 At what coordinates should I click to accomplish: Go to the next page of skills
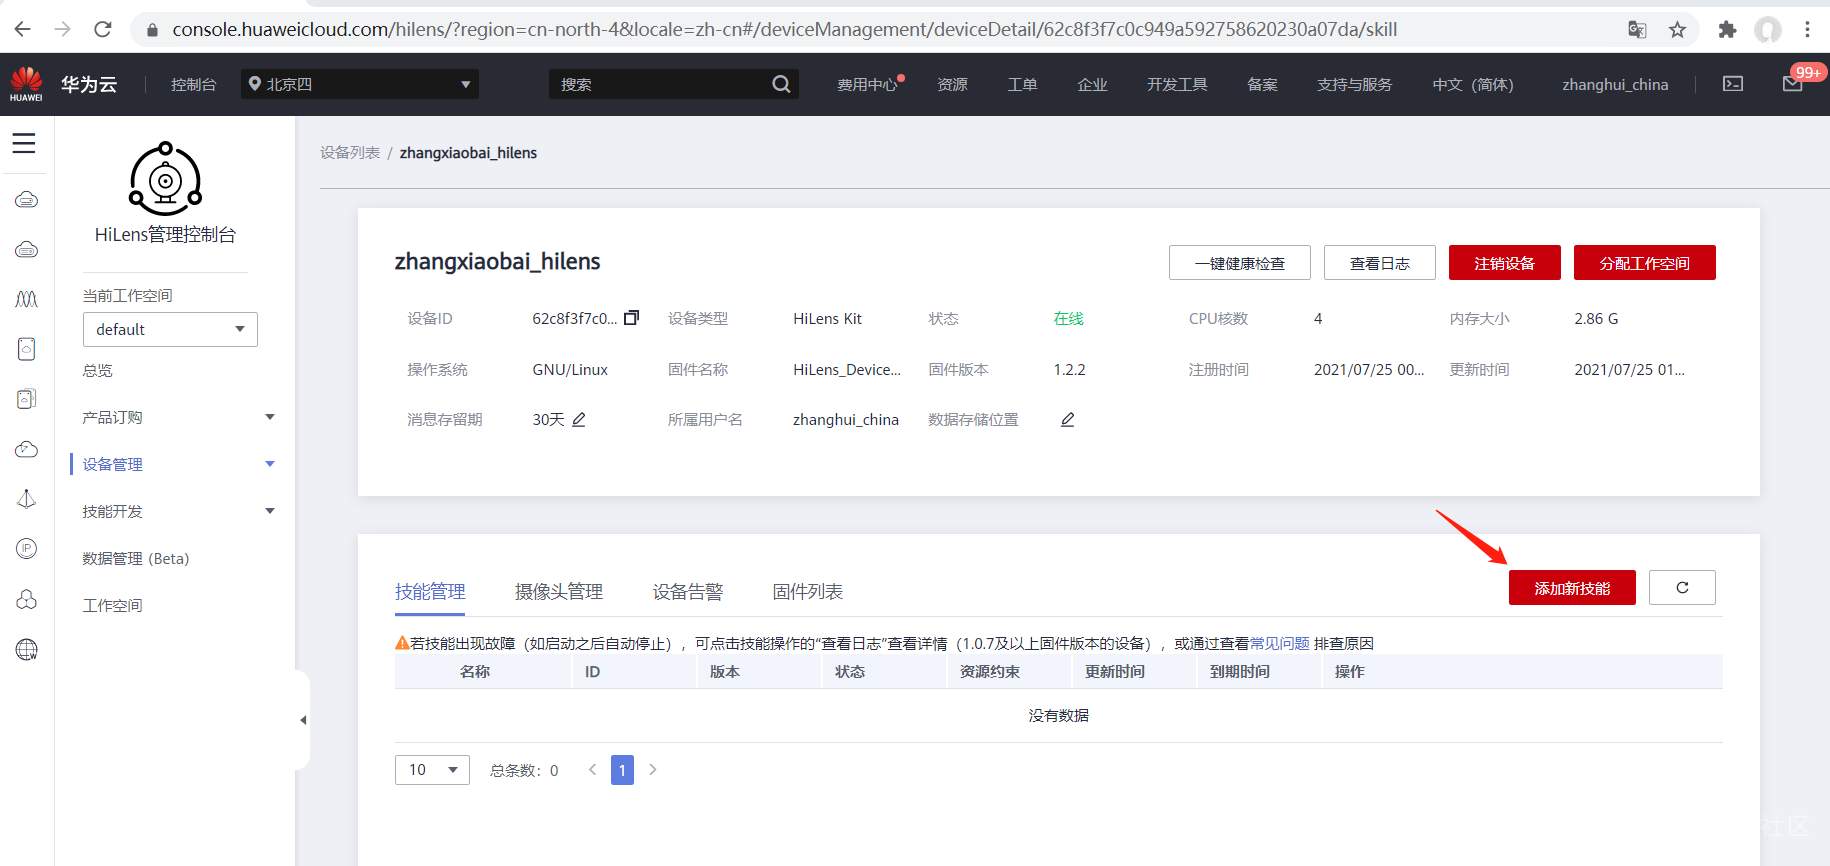[653, 769]
